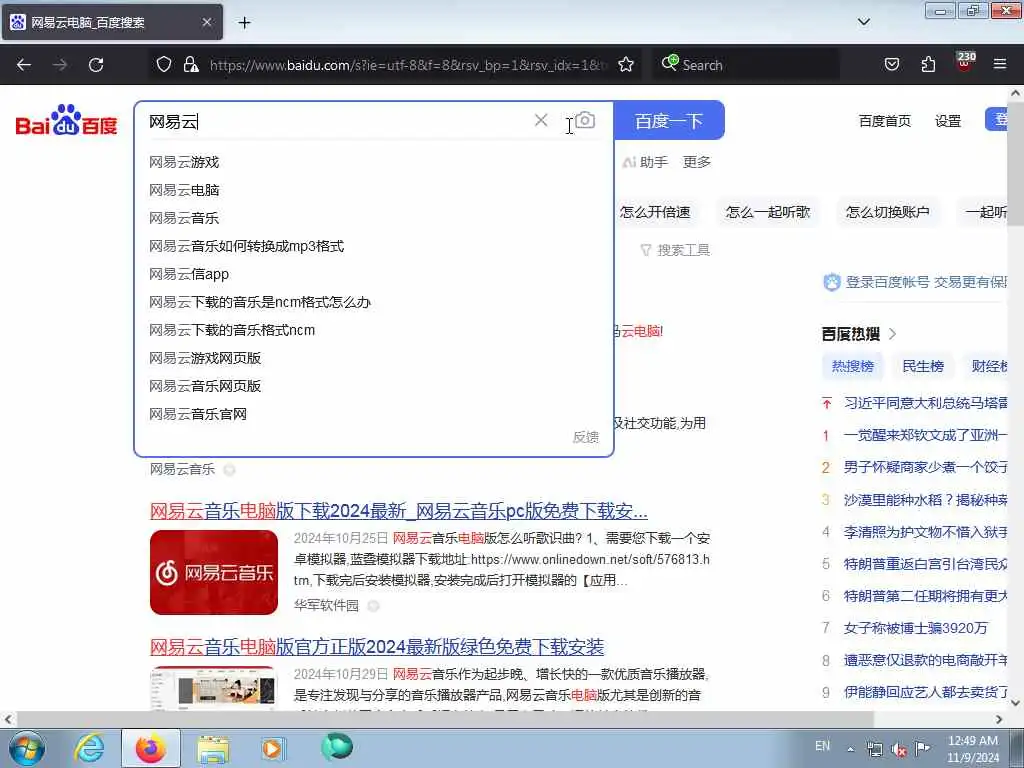Expand the list all tabs chevron
Screen dimensions: 1024x768
tap(864, 22)
